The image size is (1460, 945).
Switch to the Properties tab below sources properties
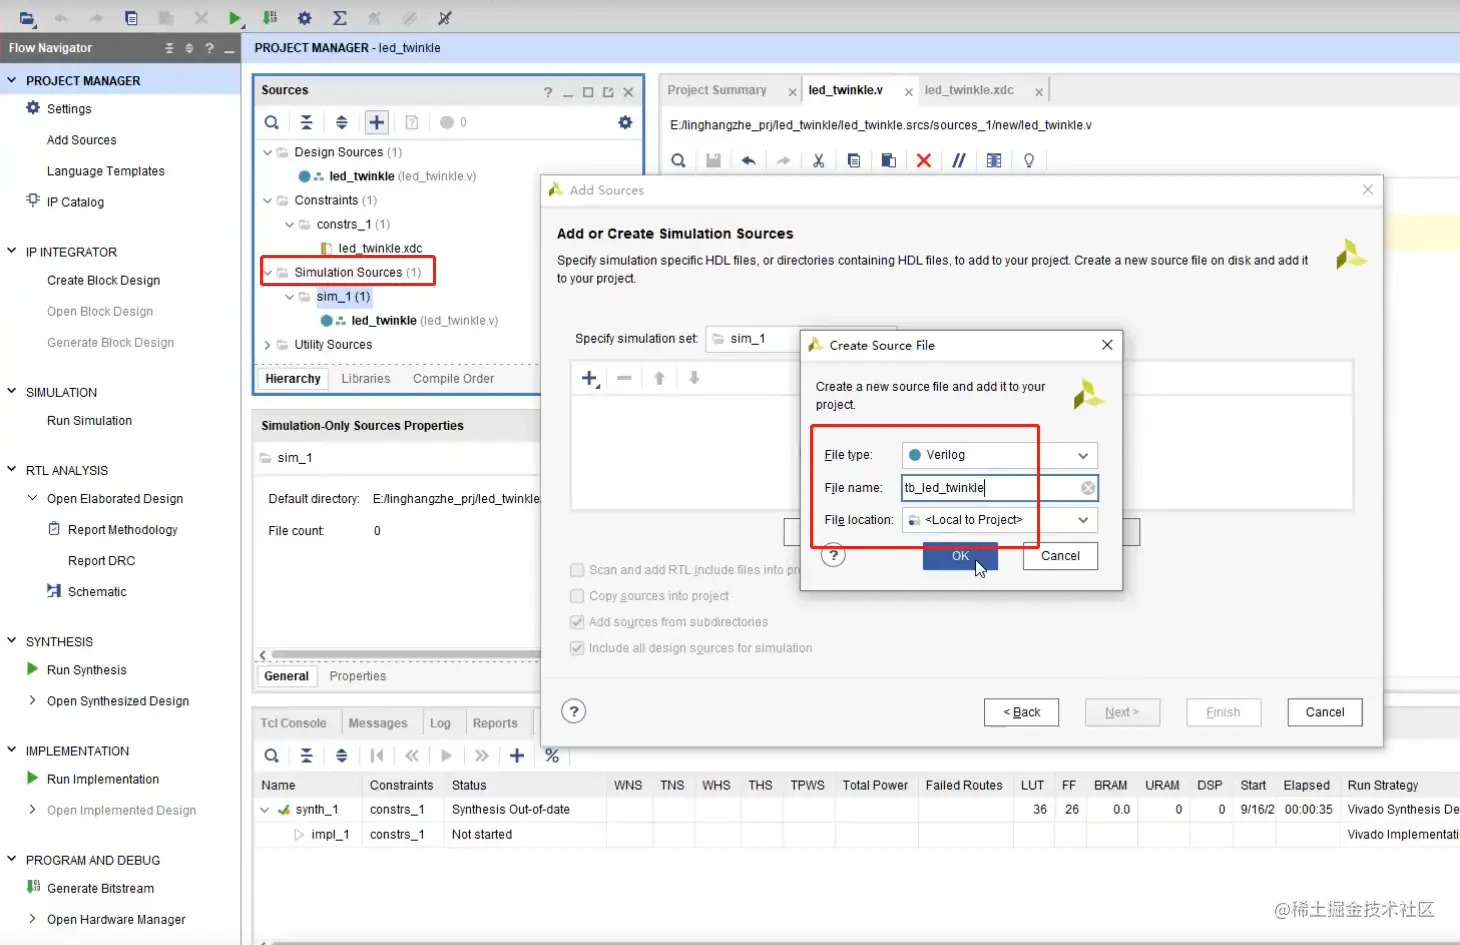(x=358, y=676)
